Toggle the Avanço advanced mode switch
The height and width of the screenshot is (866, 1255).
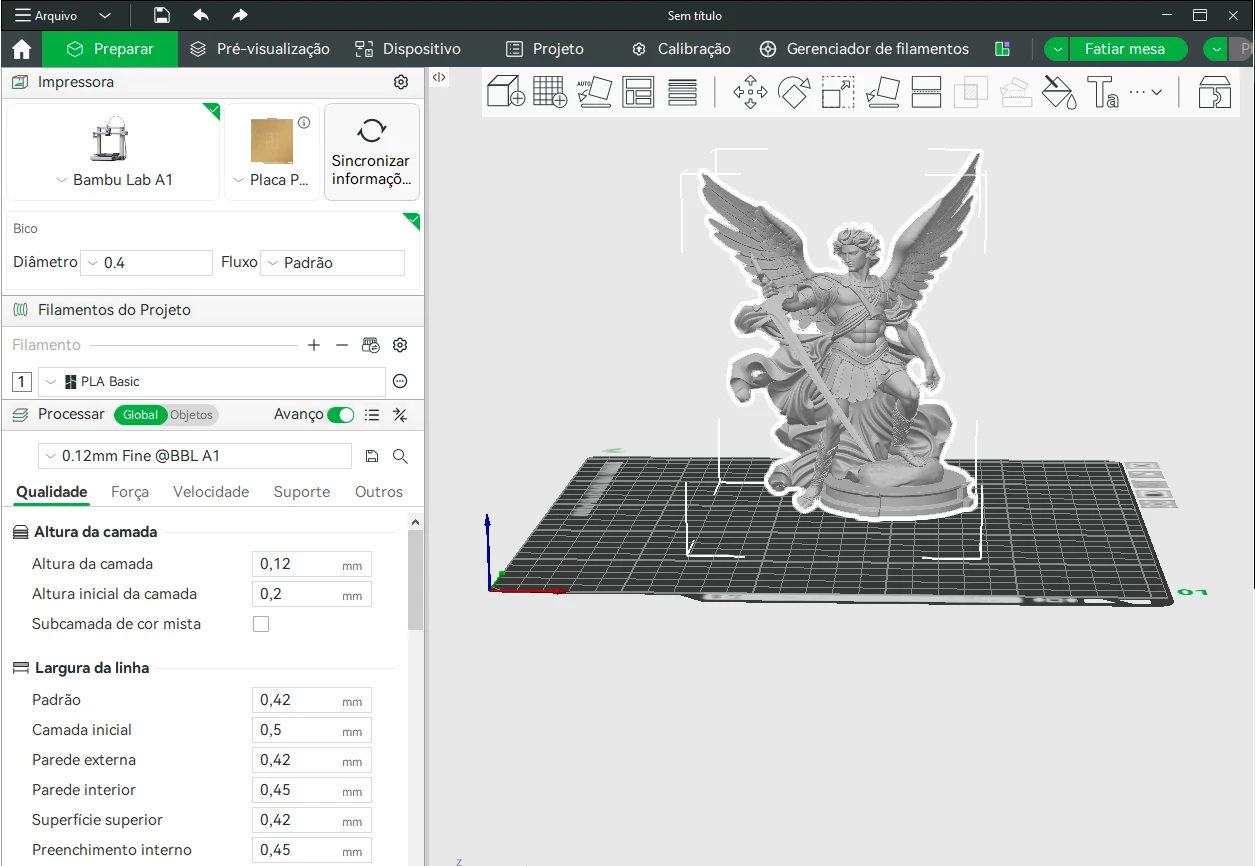point(341,415)
